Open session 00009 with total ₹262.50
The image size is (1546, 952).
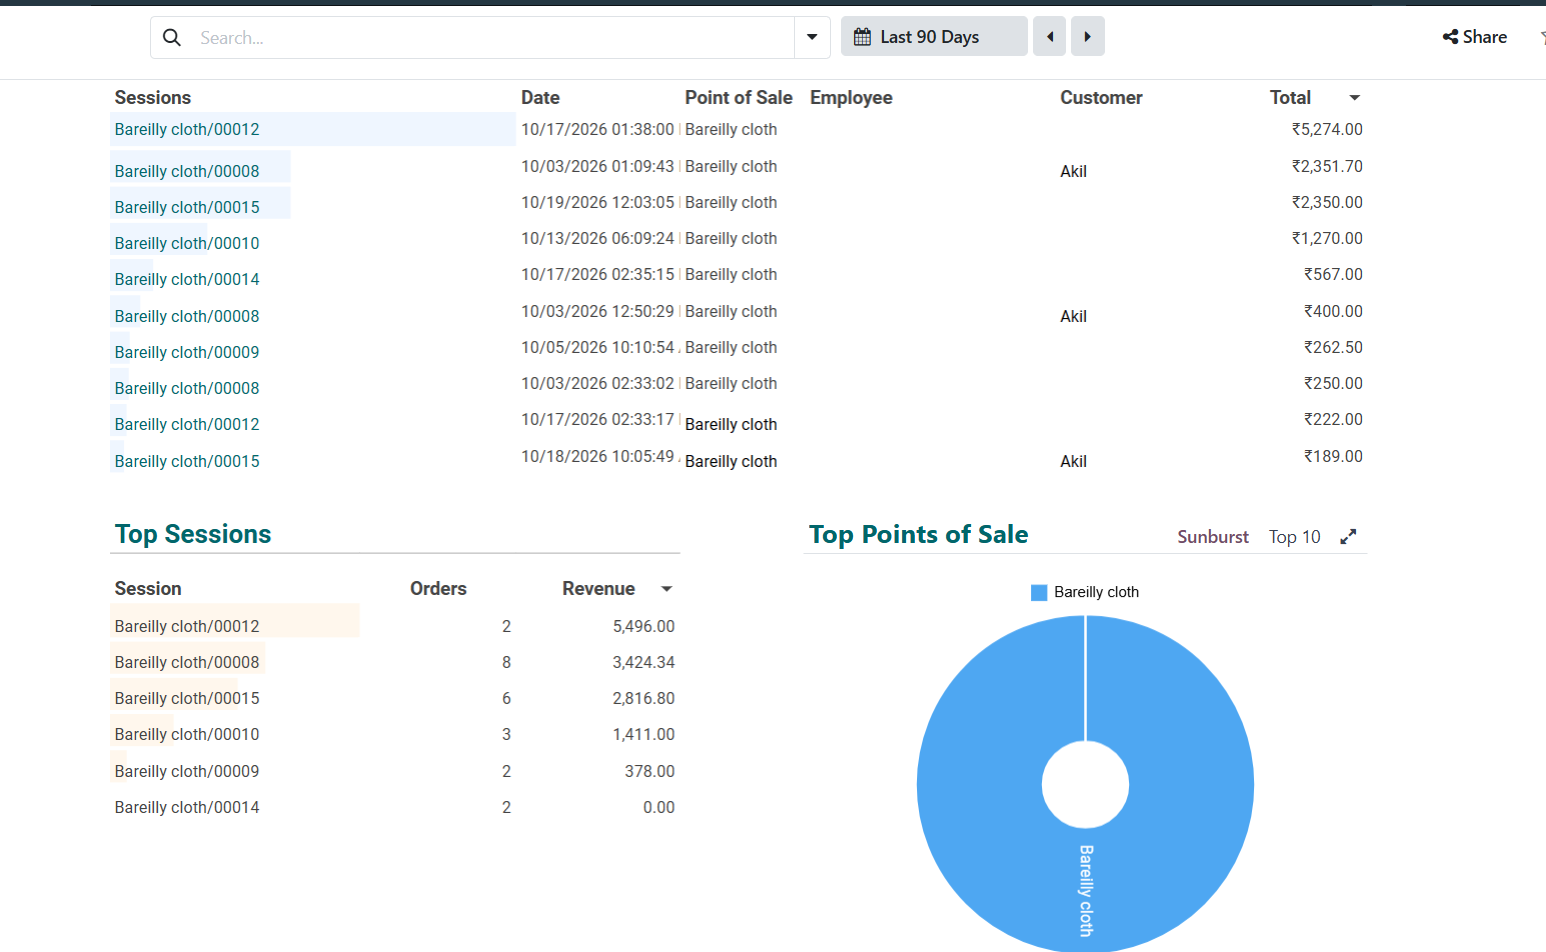pyautogui.click(x=187, y=352)
